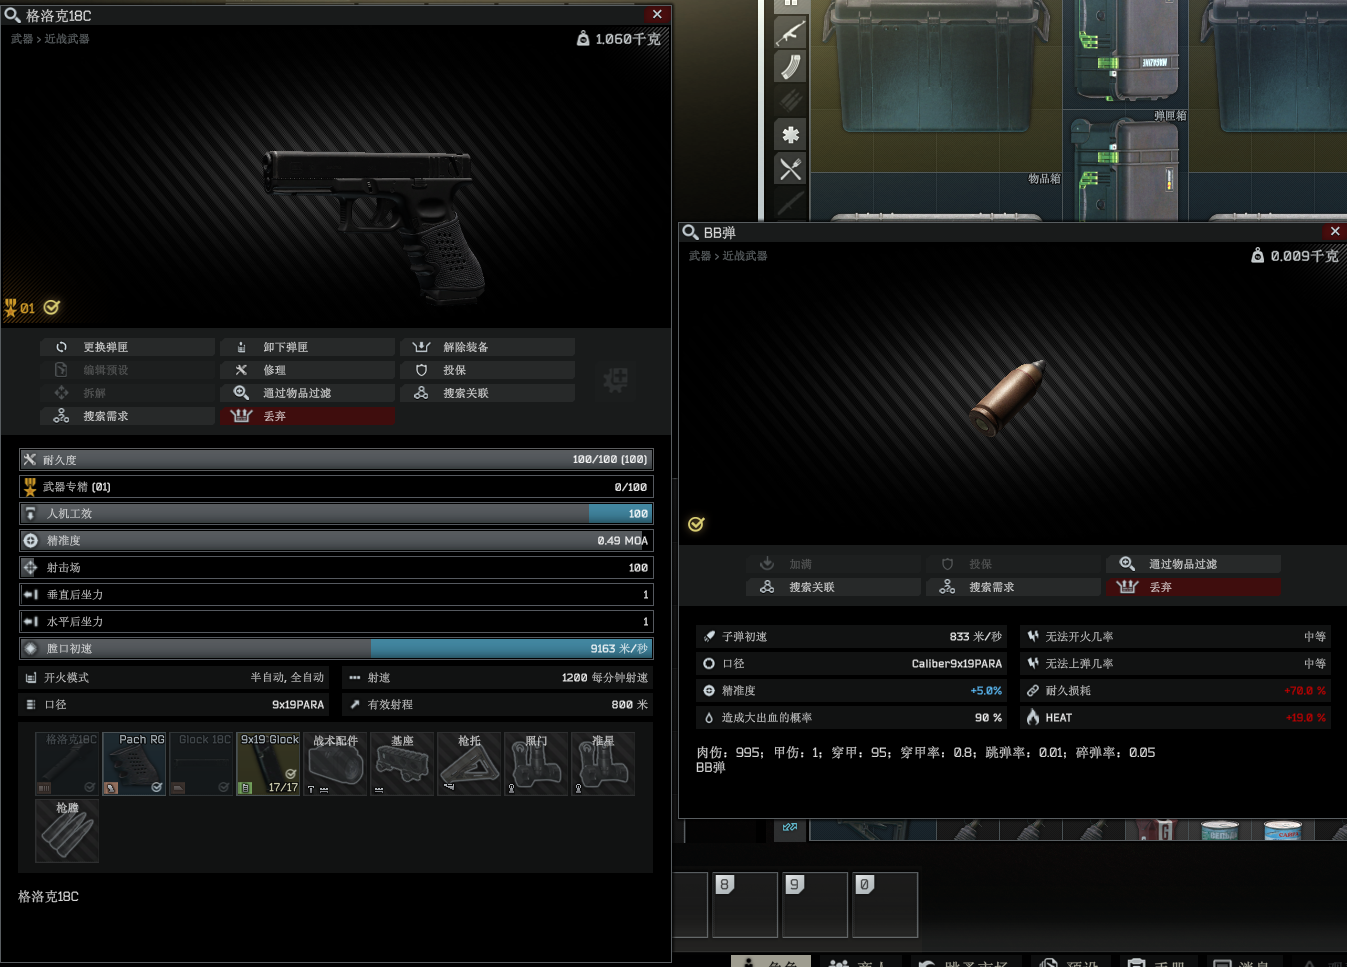Viewport: 1347px width, 967px height.
Task: Select the medical asterisk filter icon
Action: (791, 134)
